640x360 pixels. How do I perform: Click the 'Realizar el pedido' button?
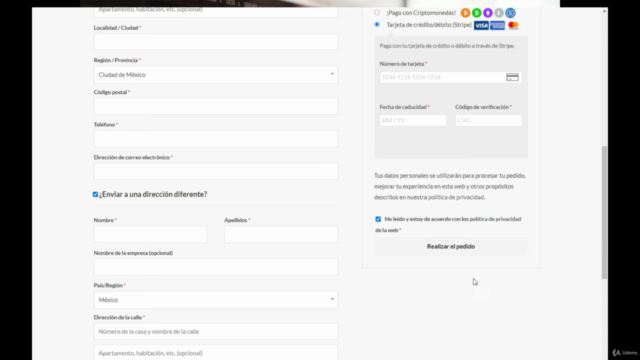click(451, 247)
